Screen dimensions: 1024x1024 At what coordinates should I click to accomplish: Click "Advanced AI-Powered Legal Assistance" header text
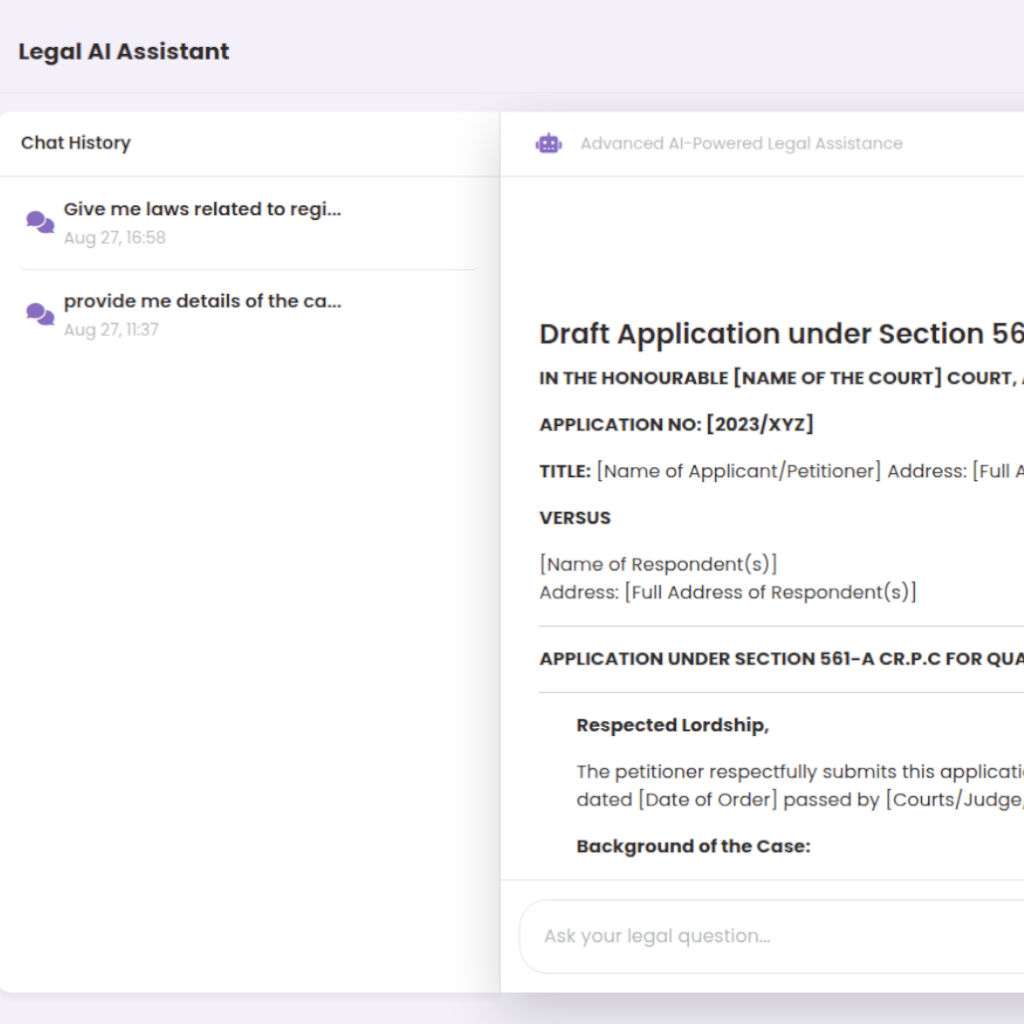click(741, 144)
